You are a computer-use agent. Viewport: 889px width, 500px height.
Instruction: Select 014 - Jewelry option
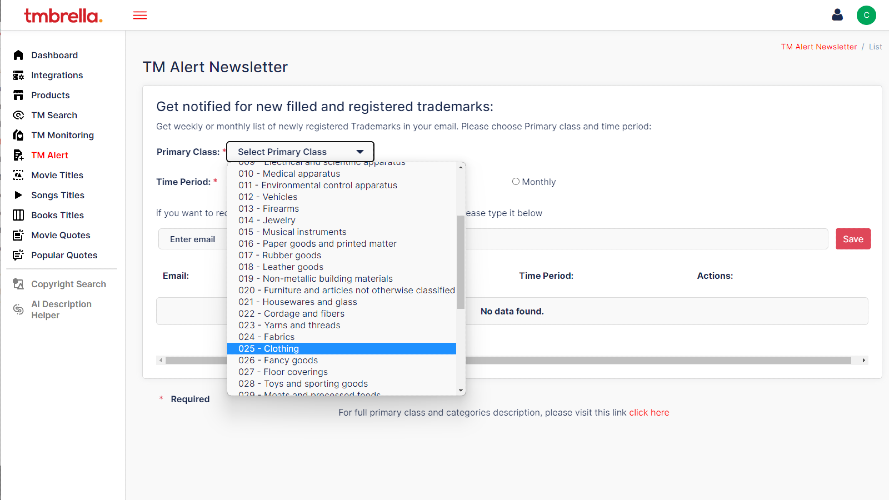click(341, 220)
